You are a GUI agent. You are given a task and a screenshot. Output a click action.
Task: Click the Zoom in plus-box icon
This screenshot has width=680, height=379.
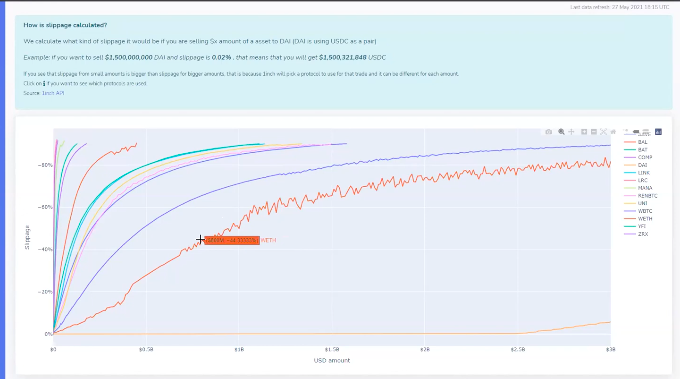tap(584, 131)
